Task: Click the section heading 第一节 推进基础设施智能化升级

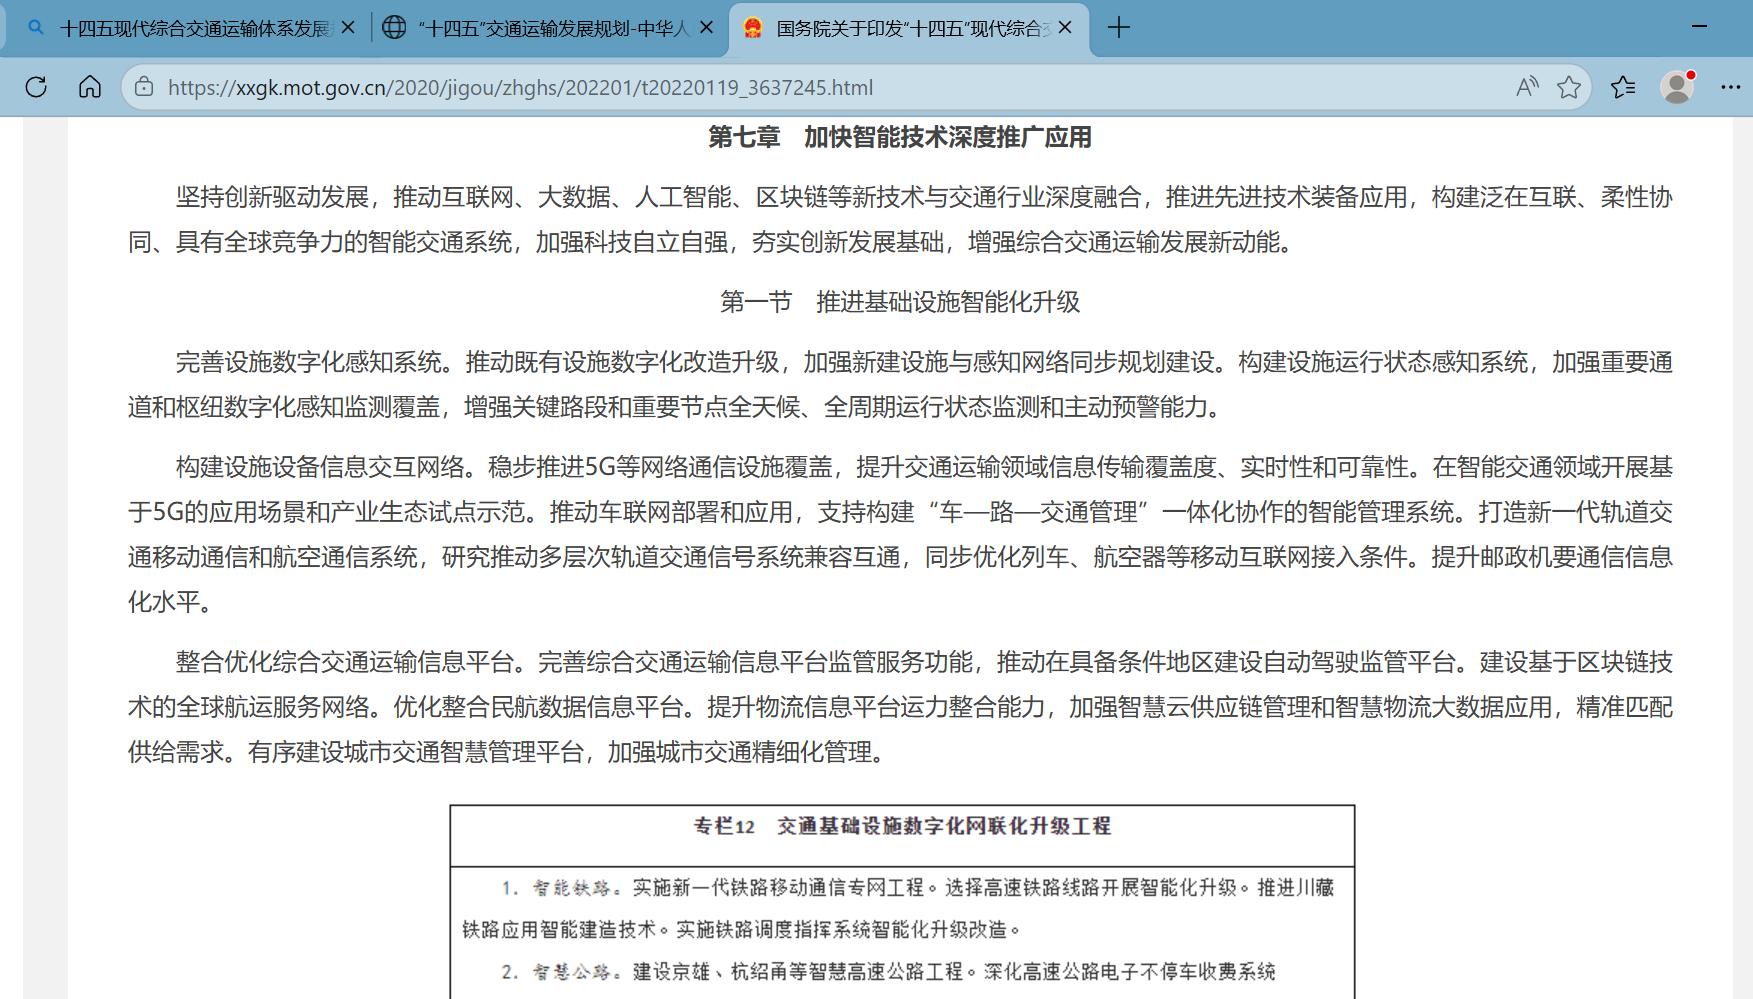Action: pos(900,302)
